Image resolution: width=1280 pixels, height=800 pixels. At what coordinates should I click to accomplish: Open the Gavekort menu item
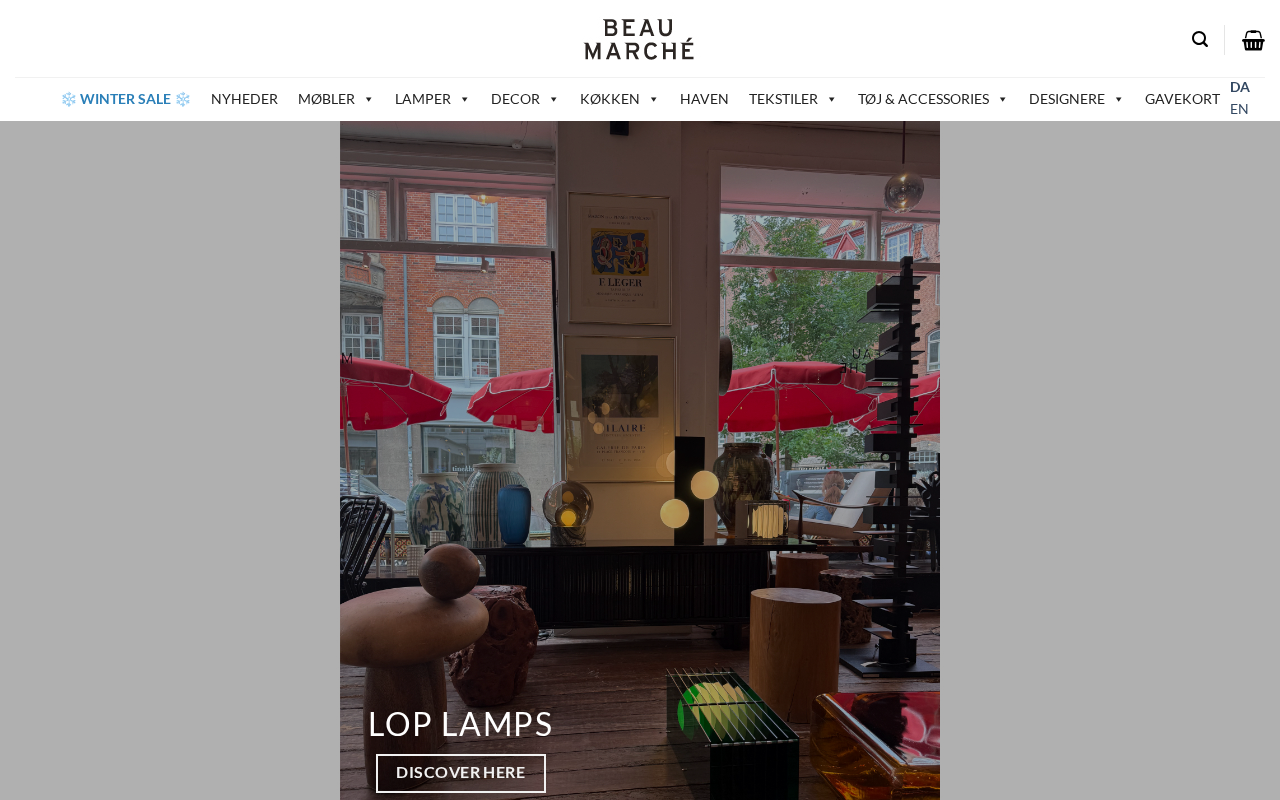[x=1182, y=99]
